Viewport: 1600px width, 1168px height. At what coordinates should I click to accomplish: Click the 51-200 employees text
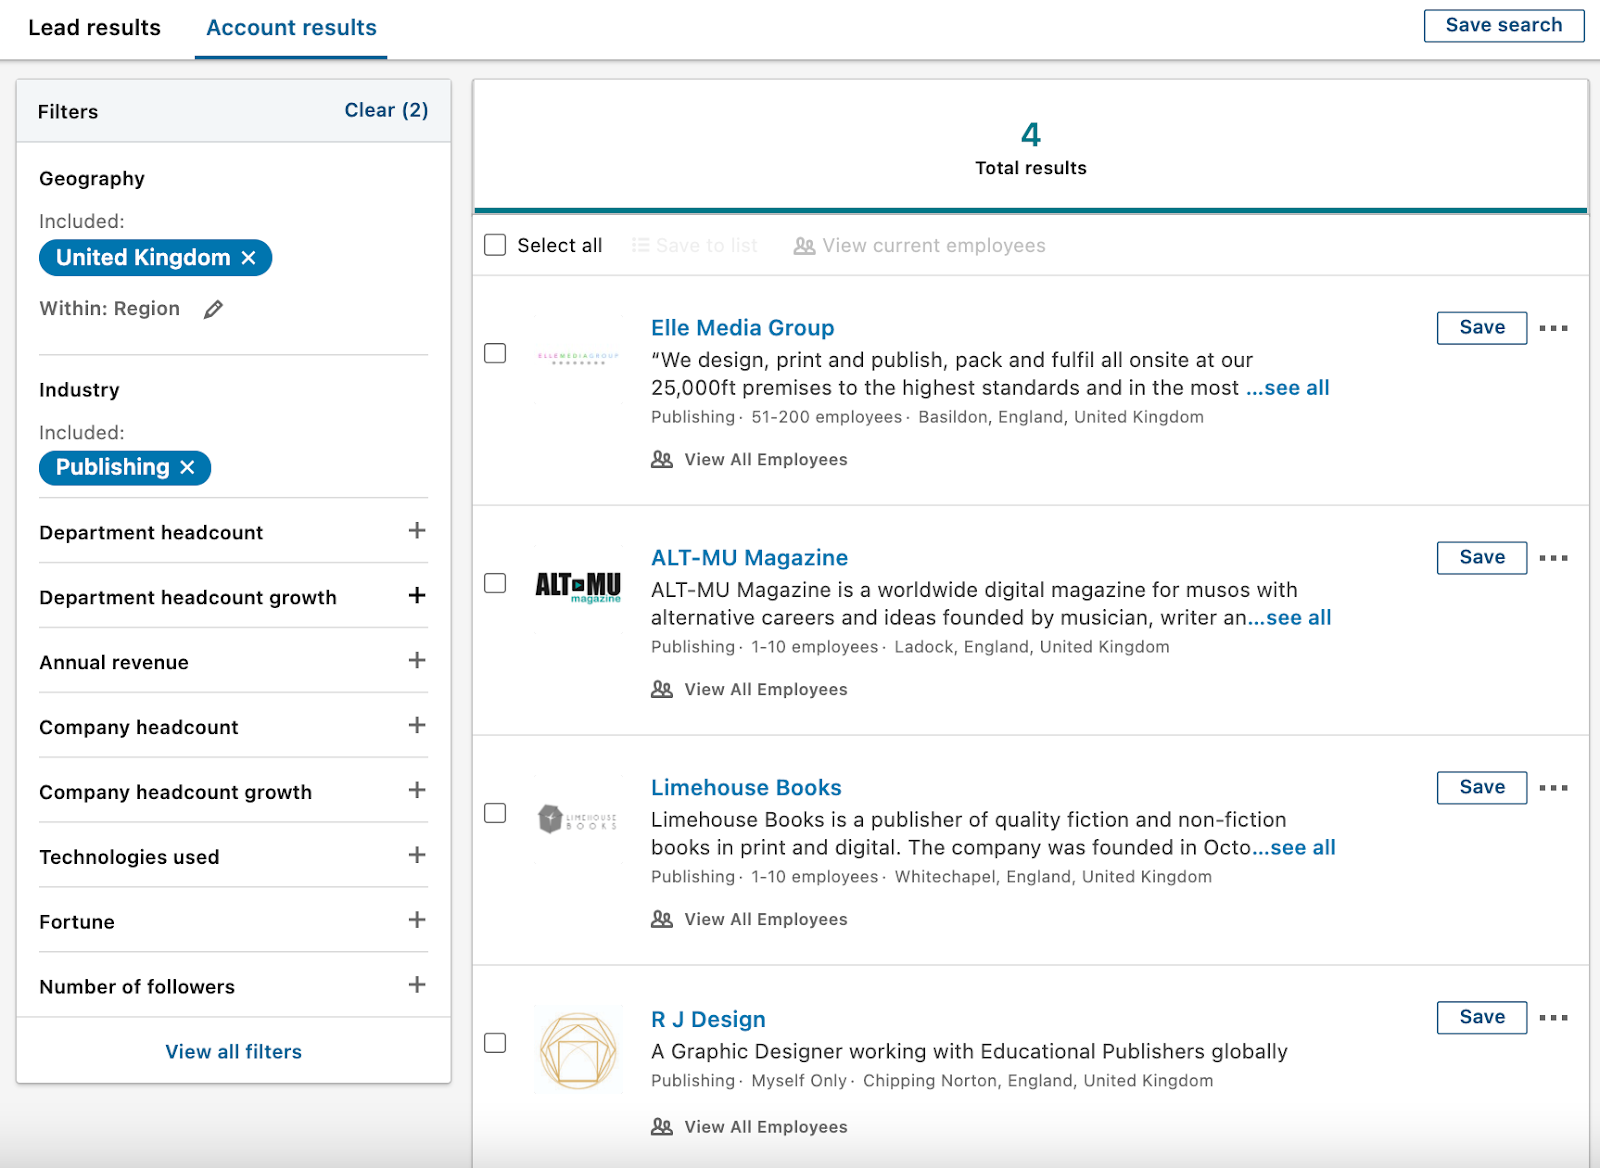[827, 417]
